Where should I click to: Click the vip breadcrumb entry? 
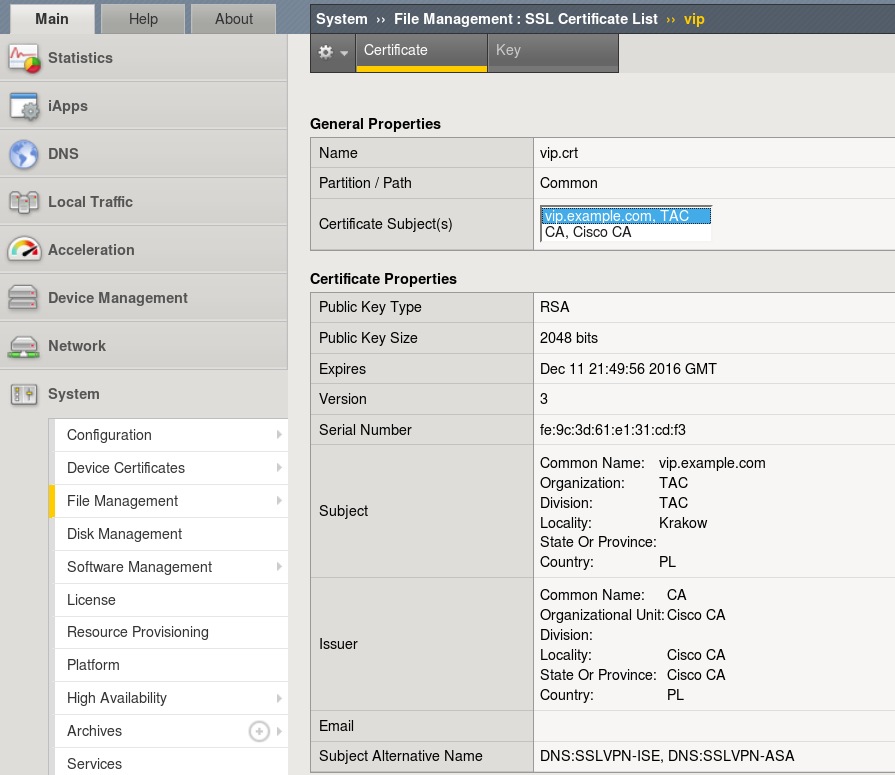point(694,19)
